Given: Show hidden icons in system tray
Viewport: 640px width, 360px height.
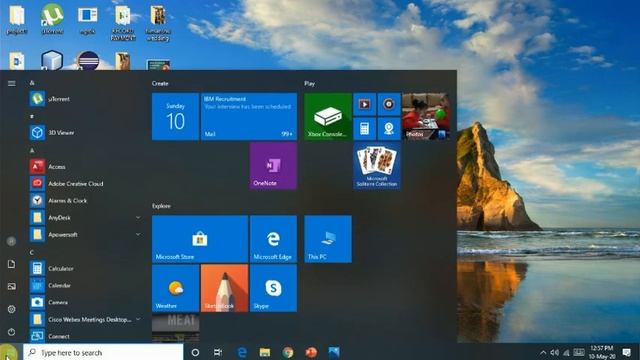Looking at the screenshot, I should [543, 352].
